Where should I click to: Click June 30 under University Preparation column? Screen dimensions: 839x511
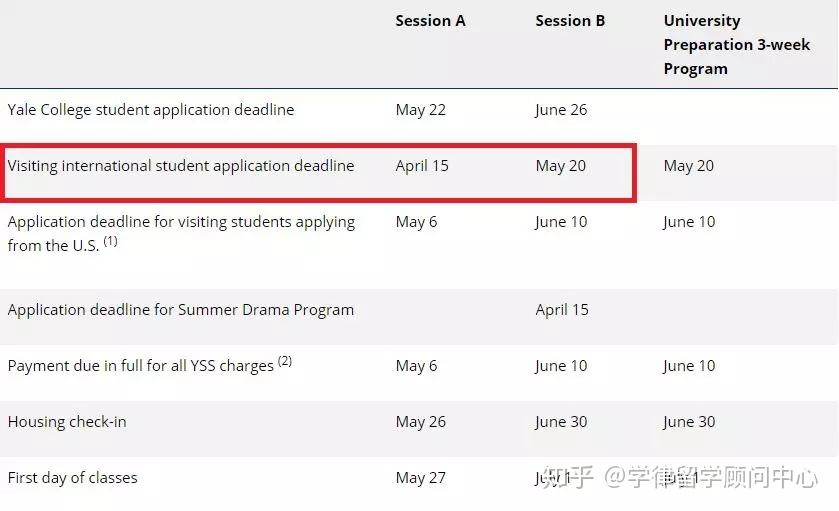pyautogui.click(x=689, y=422)
